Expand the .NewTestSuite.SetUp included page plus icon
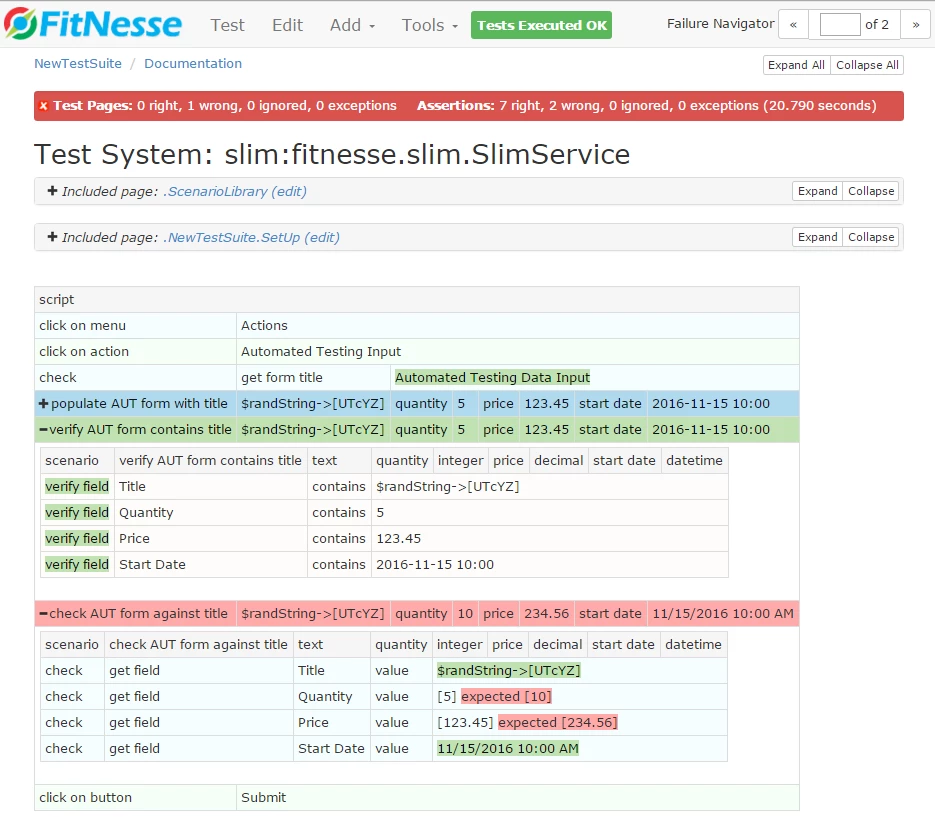The height and width of the screenshot is (818, 935). [52, 237]
